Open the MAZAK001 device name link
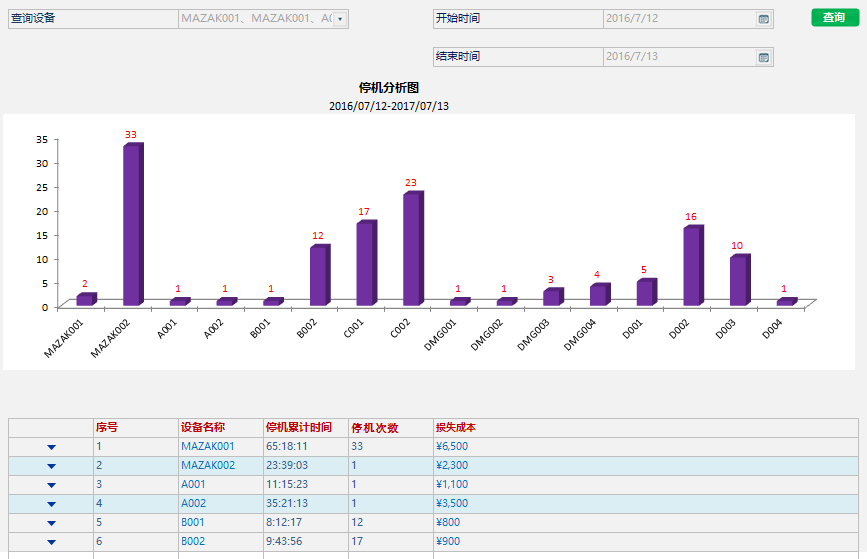867x559 pixels. pyautogui.click(x=208, y=447)
